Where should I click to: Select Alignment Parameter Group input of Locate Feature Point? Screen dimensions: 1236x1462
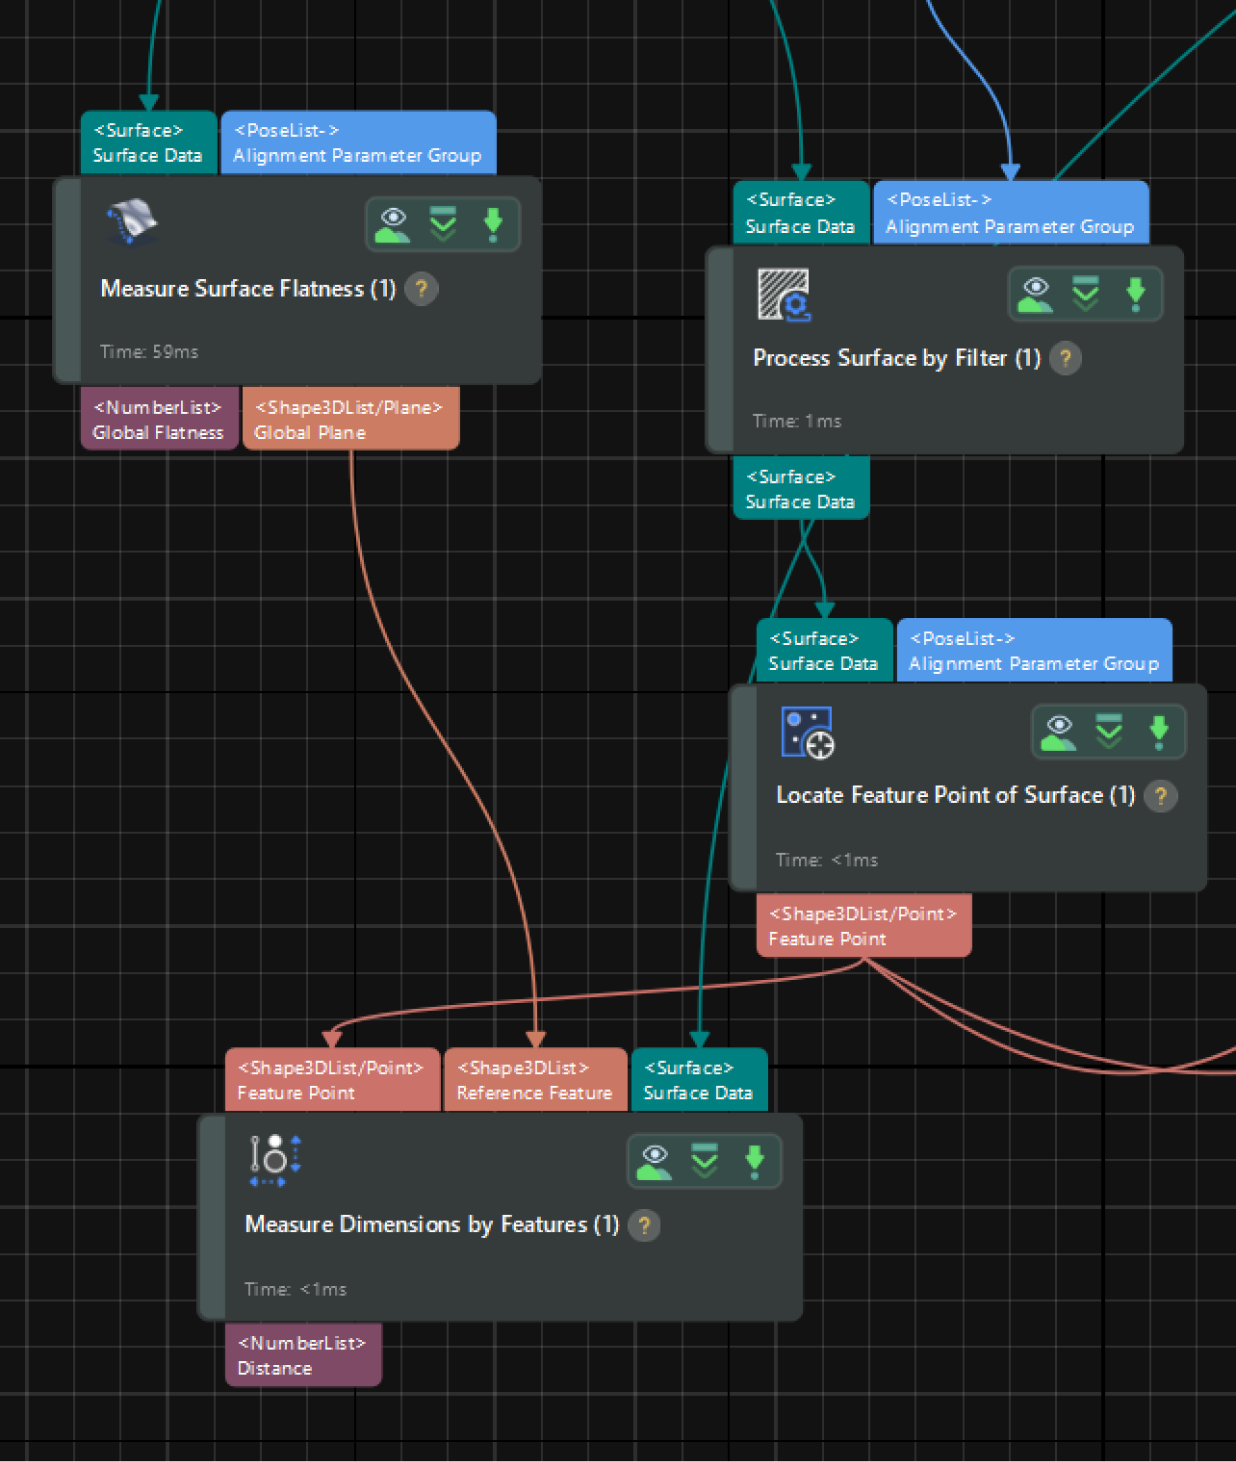1034,651
